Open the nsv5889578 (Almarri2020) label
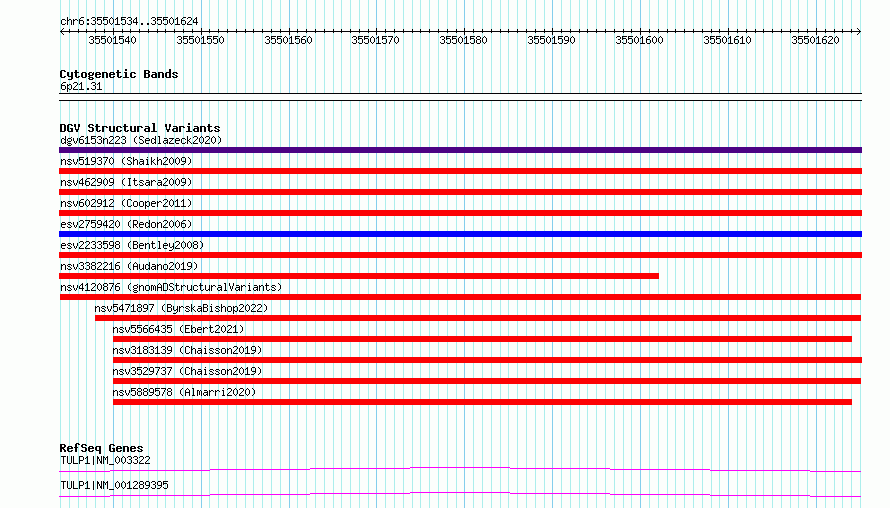The height and width of the screenshot is (508, 890). (184, 392)
